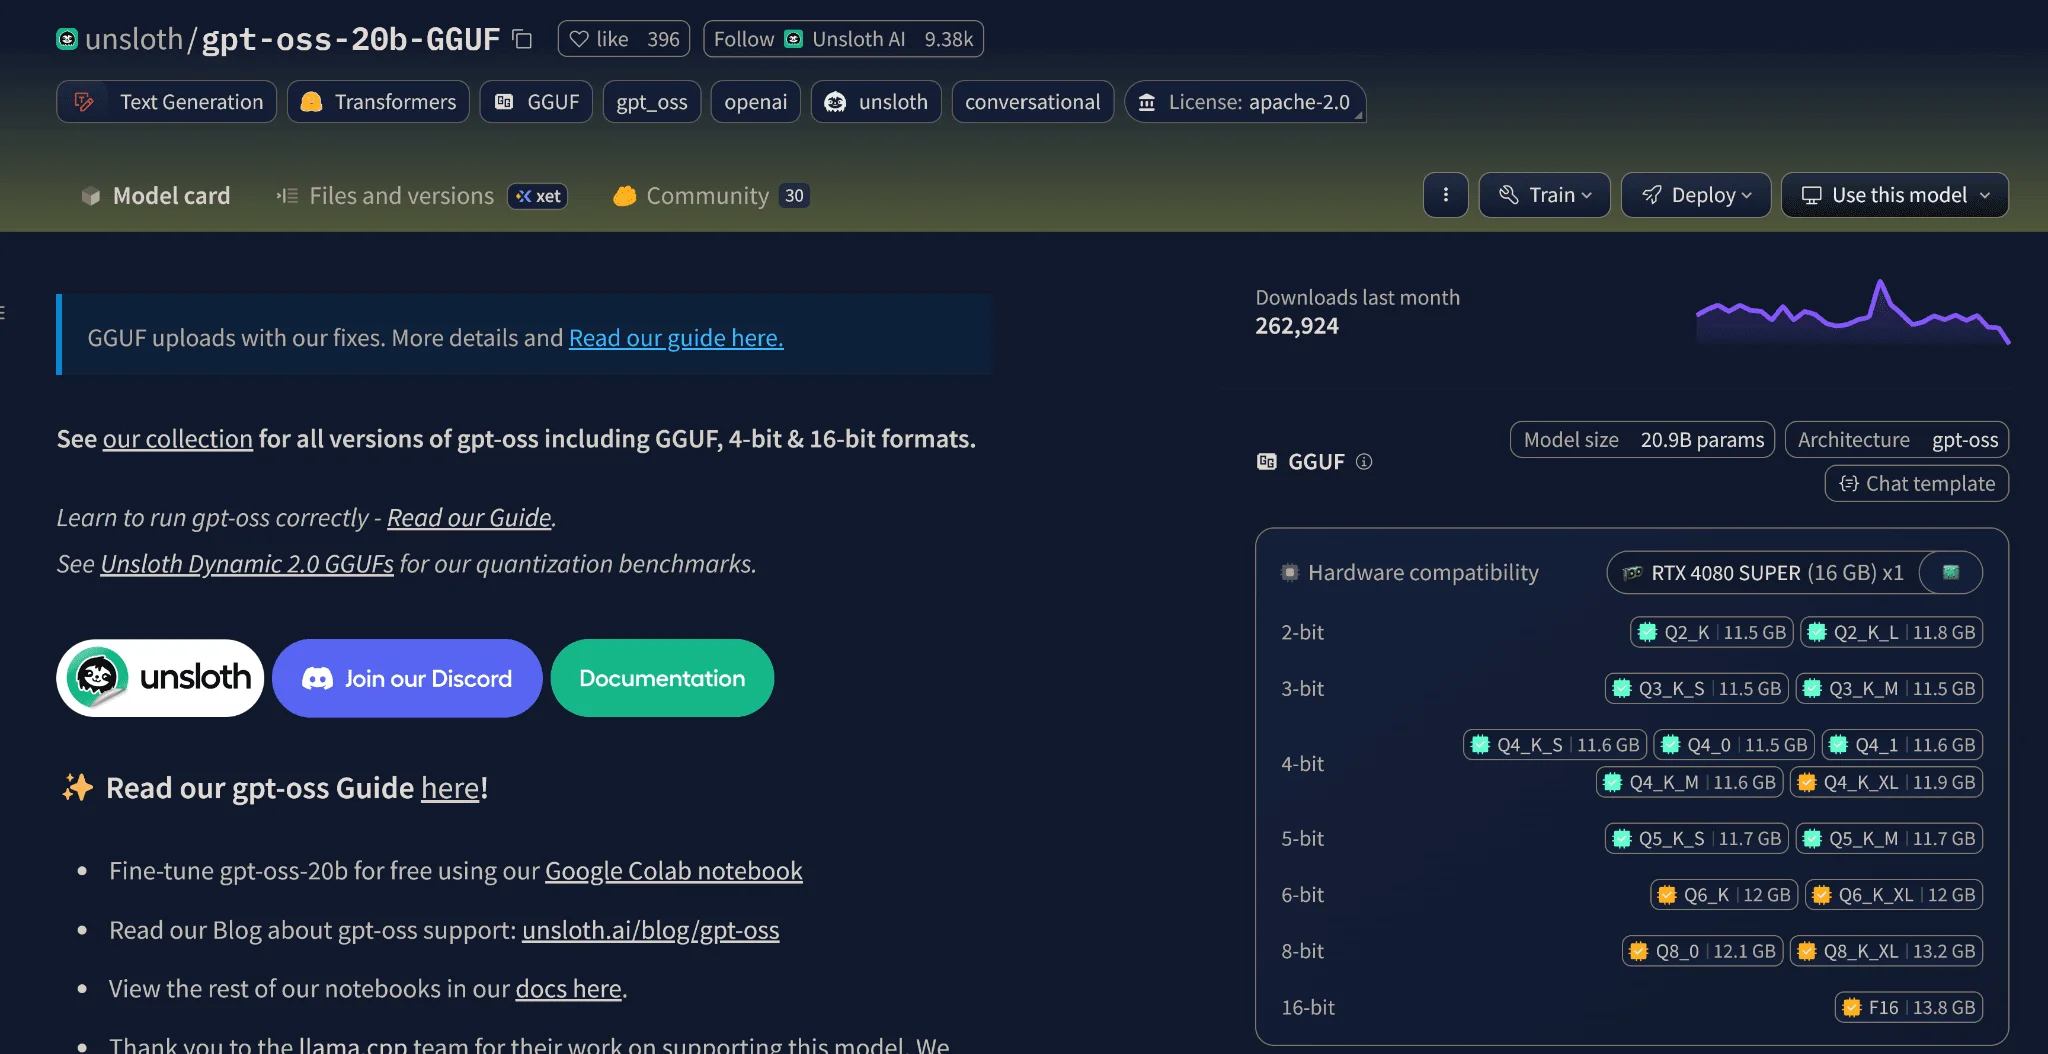Open the three-dot more options menu
2048x1054 pixels.
click(1445, 195)
